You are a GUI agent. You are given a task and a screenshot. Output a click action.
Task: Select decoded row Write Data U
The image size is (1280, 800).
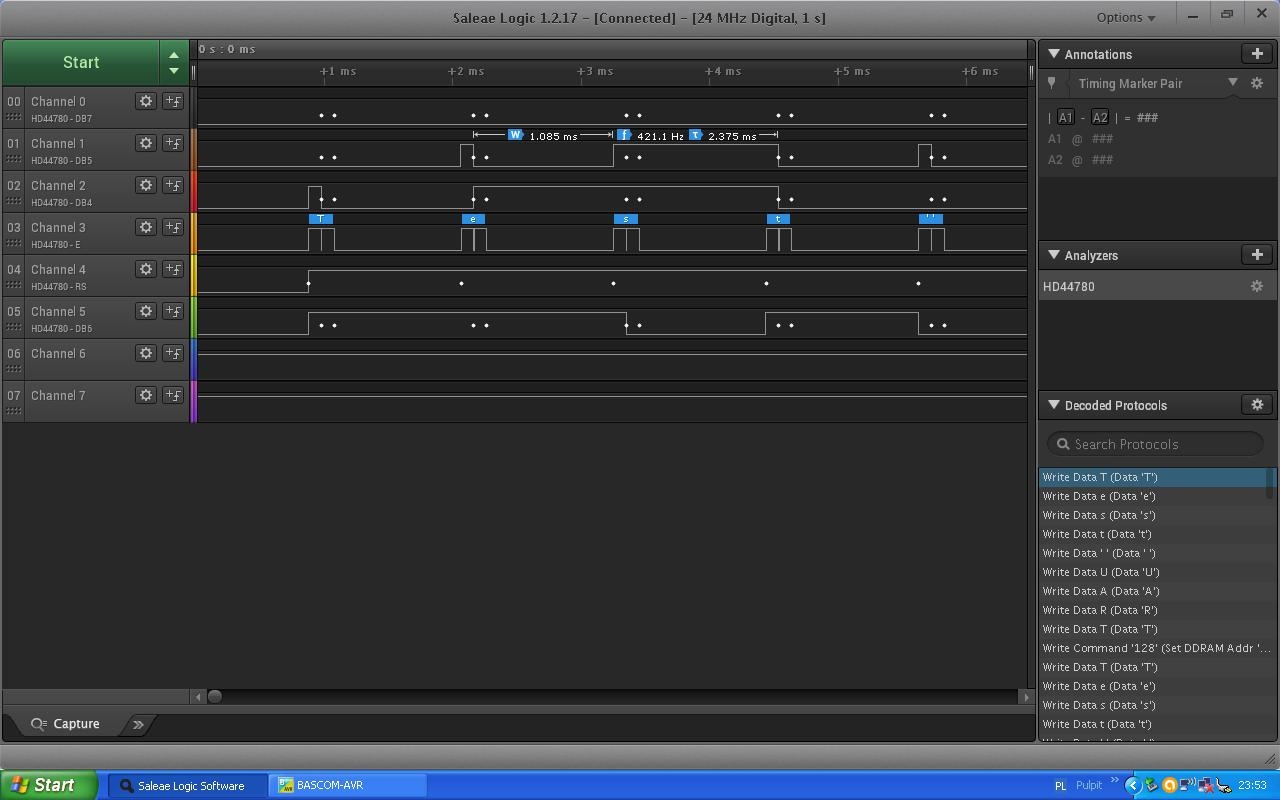click(1153, 572)
